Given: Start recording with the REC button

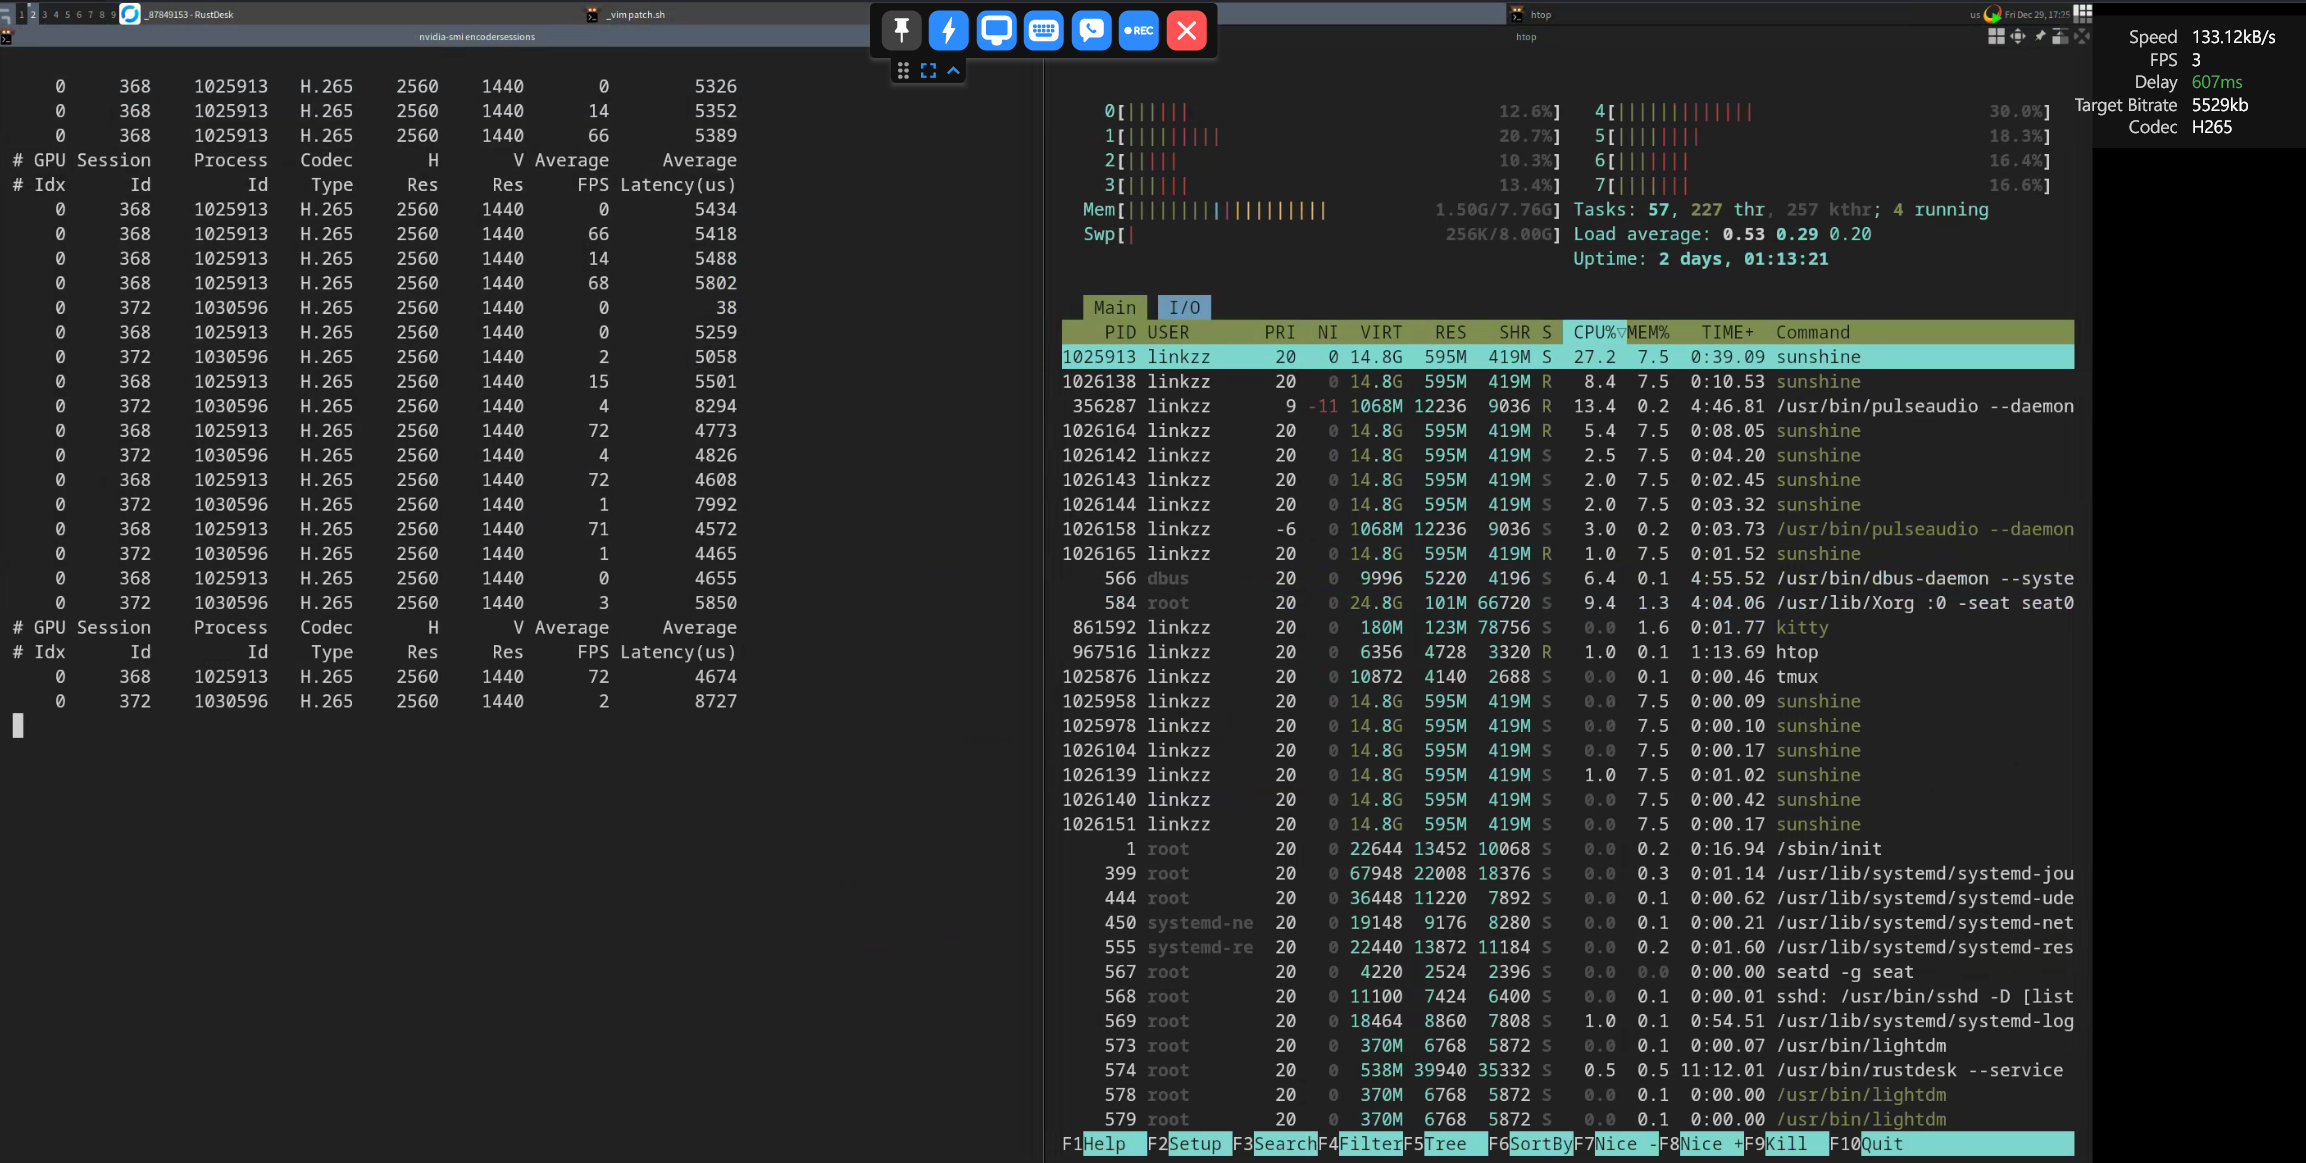Looking at the screenshot, I should (x=1138, y=30).
